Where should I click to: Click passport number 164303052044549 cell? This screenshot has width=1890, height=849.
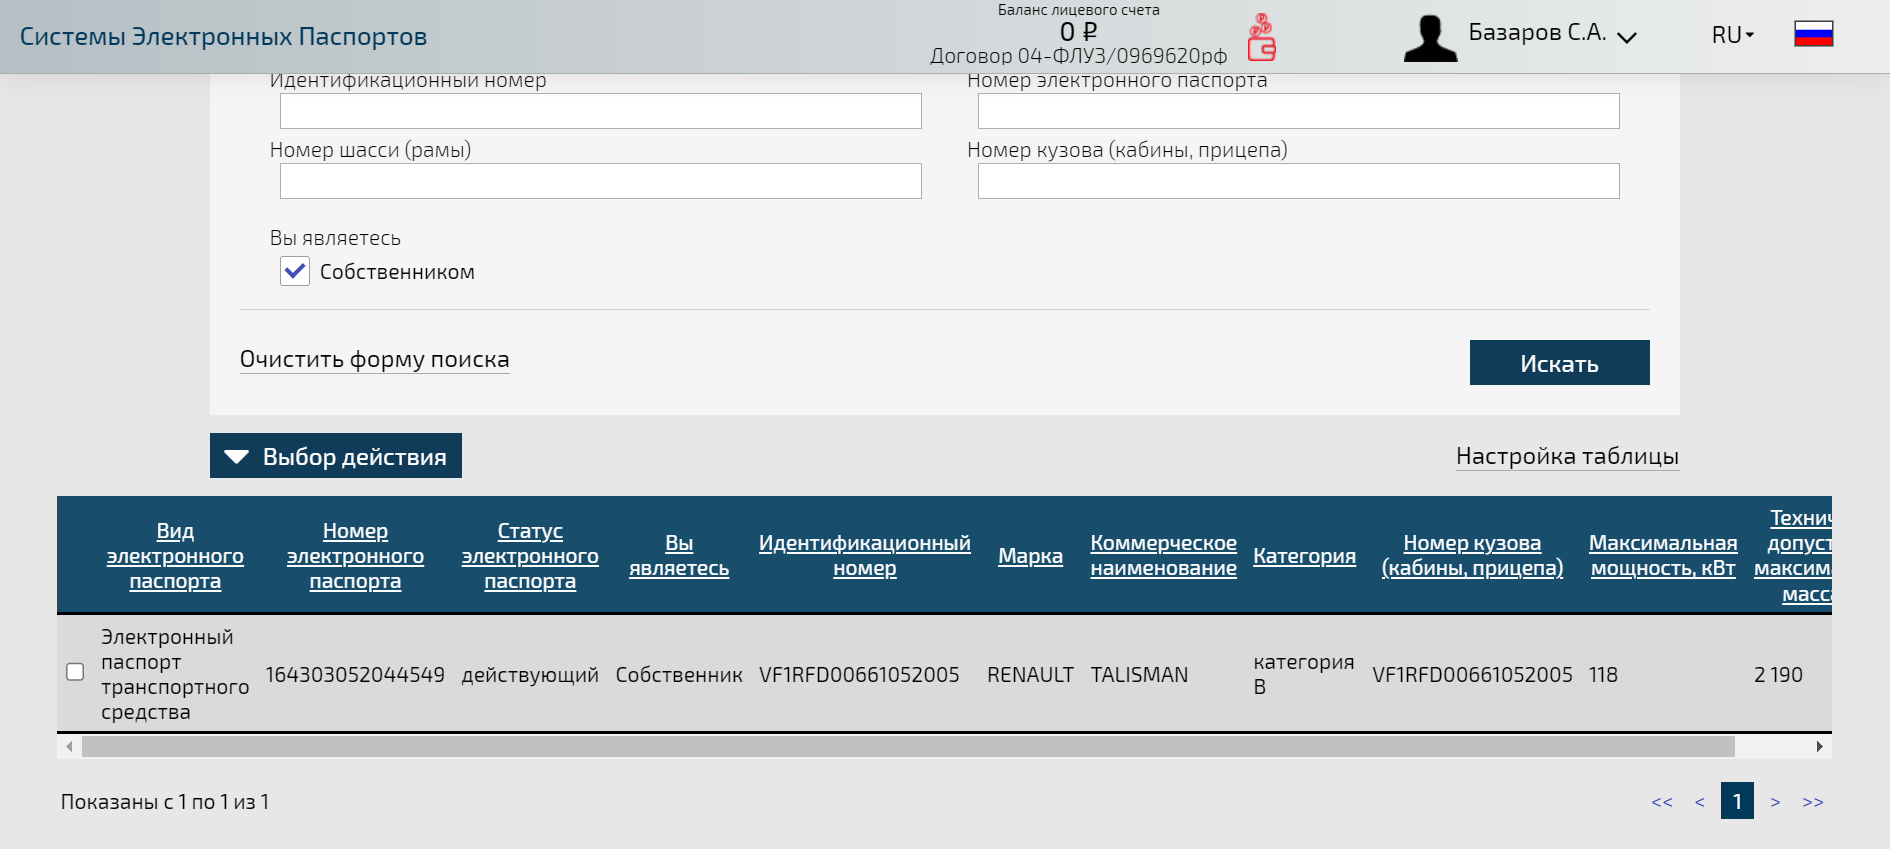click(x=355, y=675)
